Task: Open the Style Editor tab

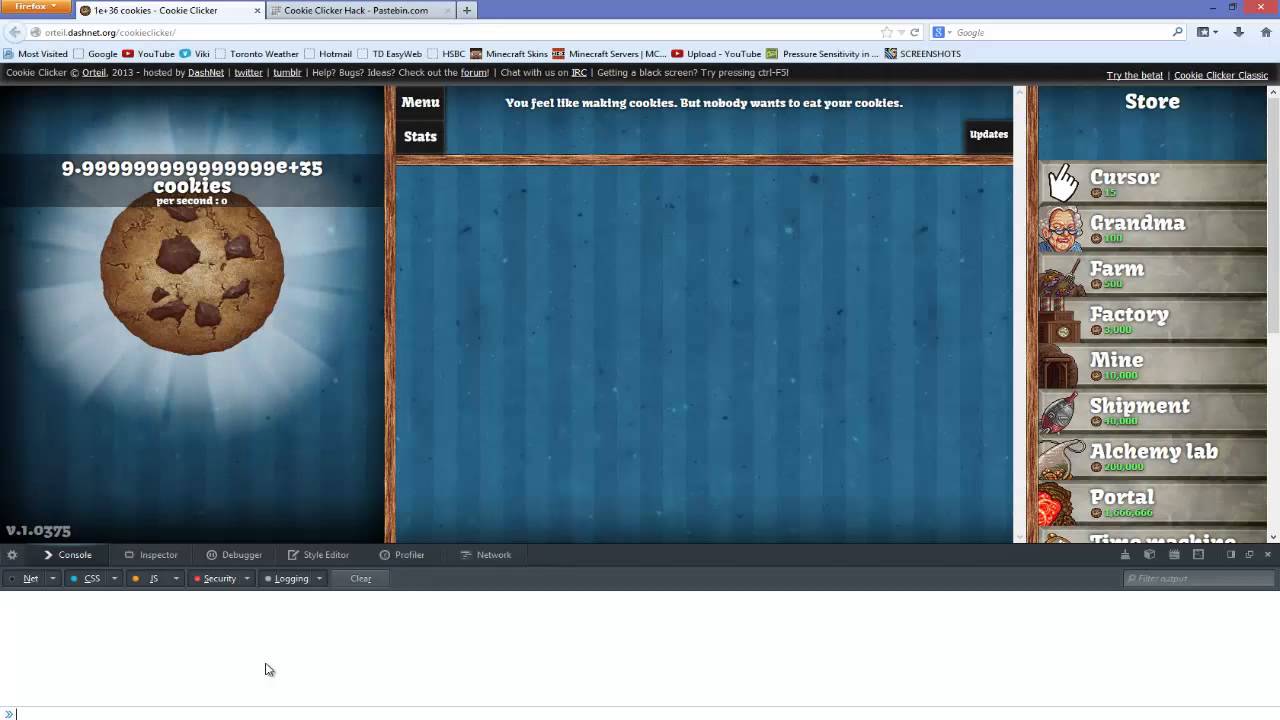Action: coord(318,555)
